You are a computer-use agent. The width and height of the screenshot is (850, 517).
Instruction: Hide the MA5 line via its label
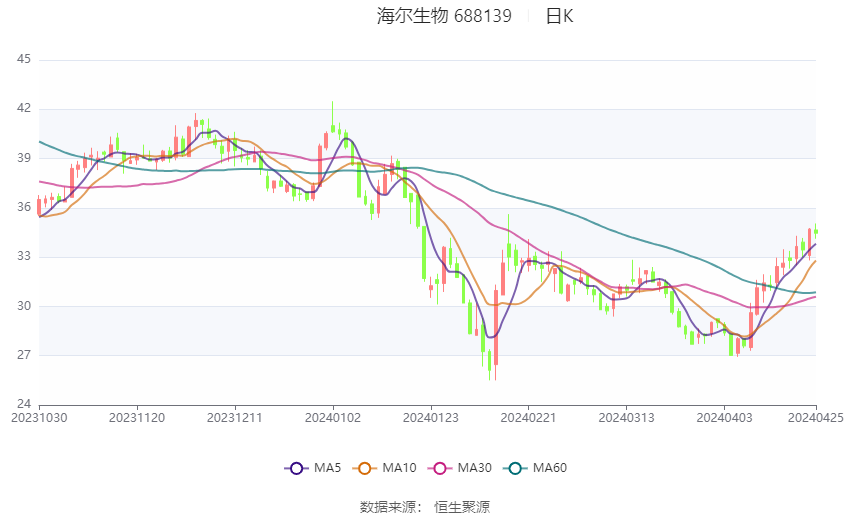[x=327, y=468]
